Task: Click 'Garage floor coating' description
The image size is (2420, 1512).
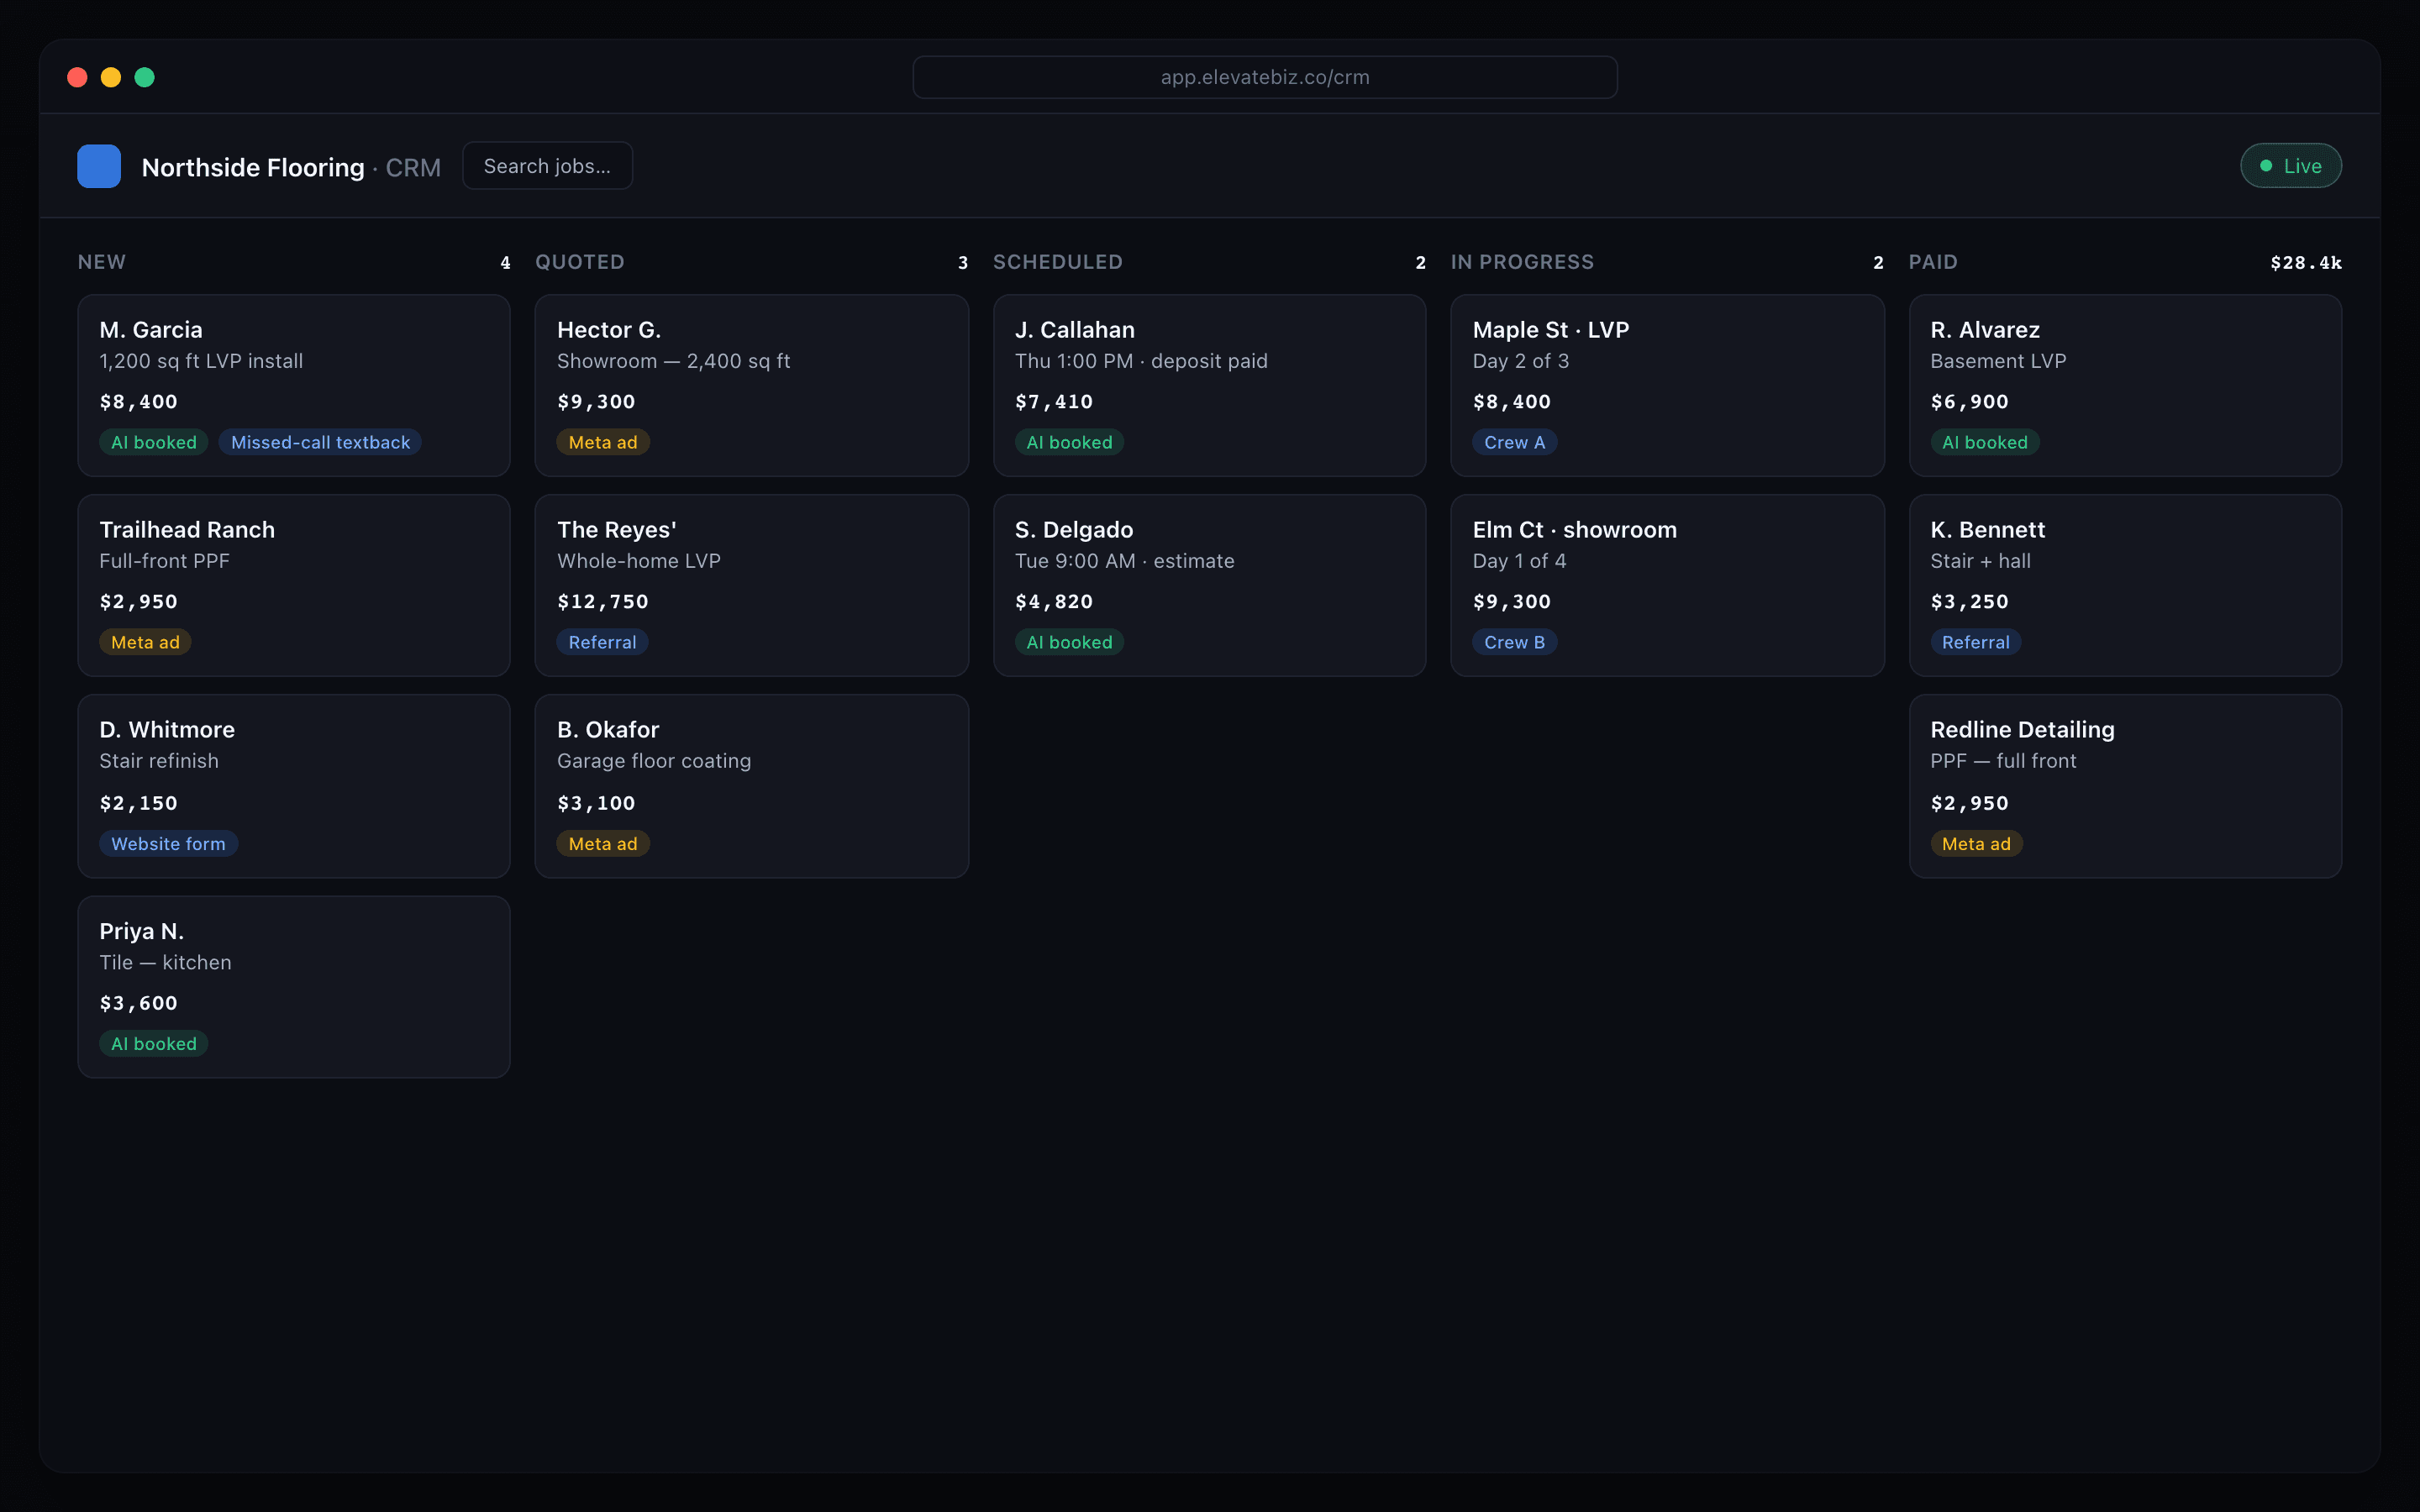Action: pyautogui.click(x=654, y=761)
